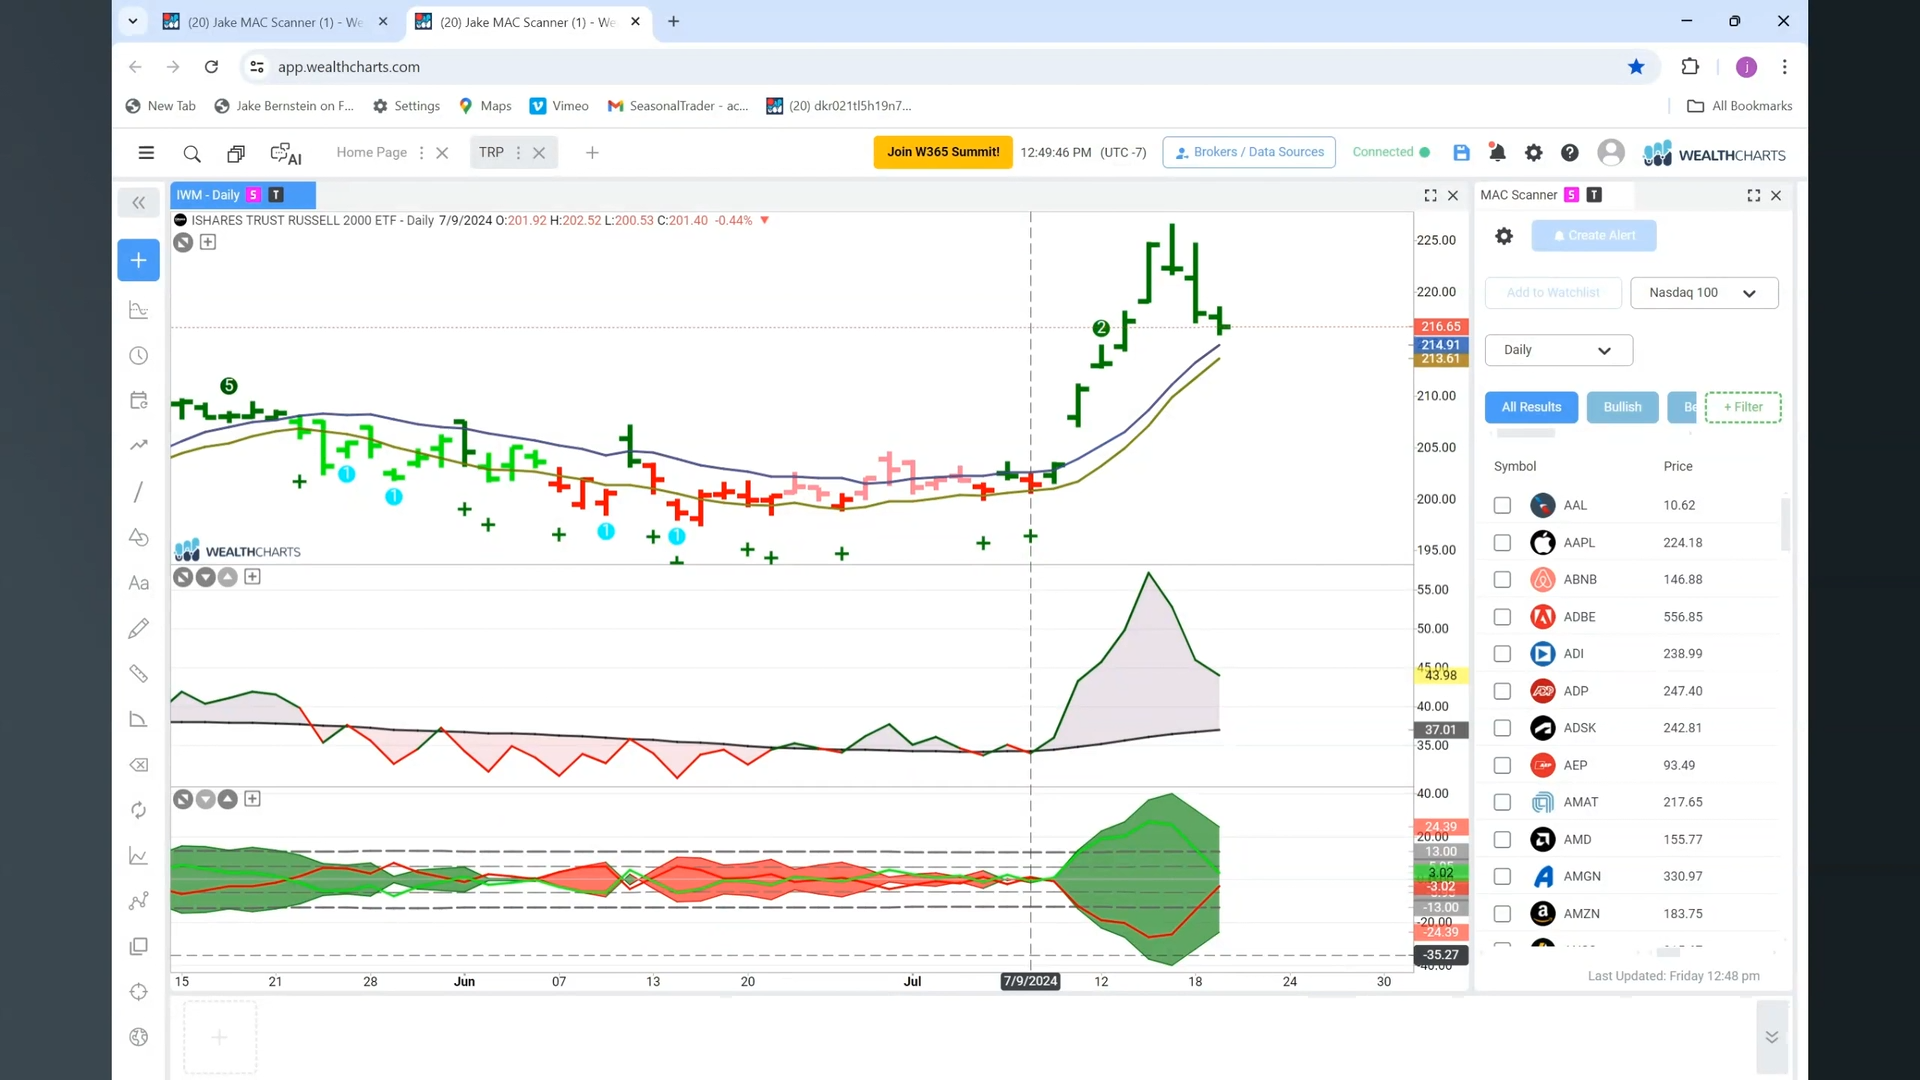1920x1080 pixels.
Task: Add new pane to price chart plus box
Action: (x=208, y=242)
